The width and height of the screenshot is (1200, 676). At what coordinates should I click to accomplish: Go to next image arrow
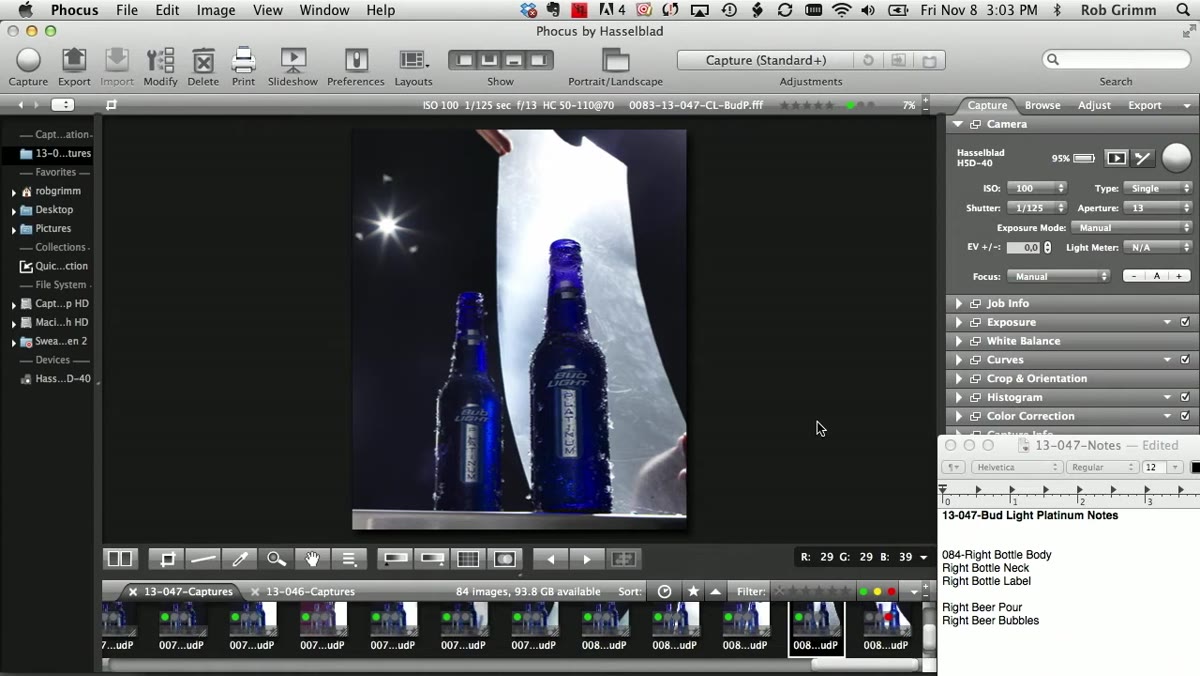587,559
